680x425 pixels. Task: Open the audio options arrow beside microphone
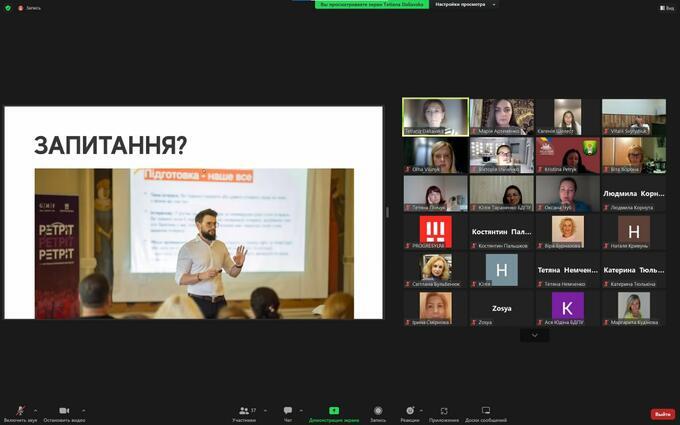click(x=36, y=410)
